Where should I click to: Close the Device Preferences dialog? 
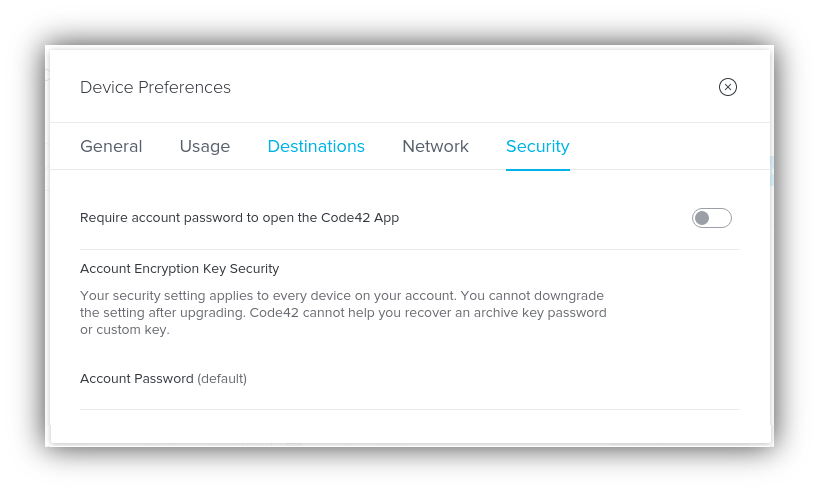[x=728, y=87]
